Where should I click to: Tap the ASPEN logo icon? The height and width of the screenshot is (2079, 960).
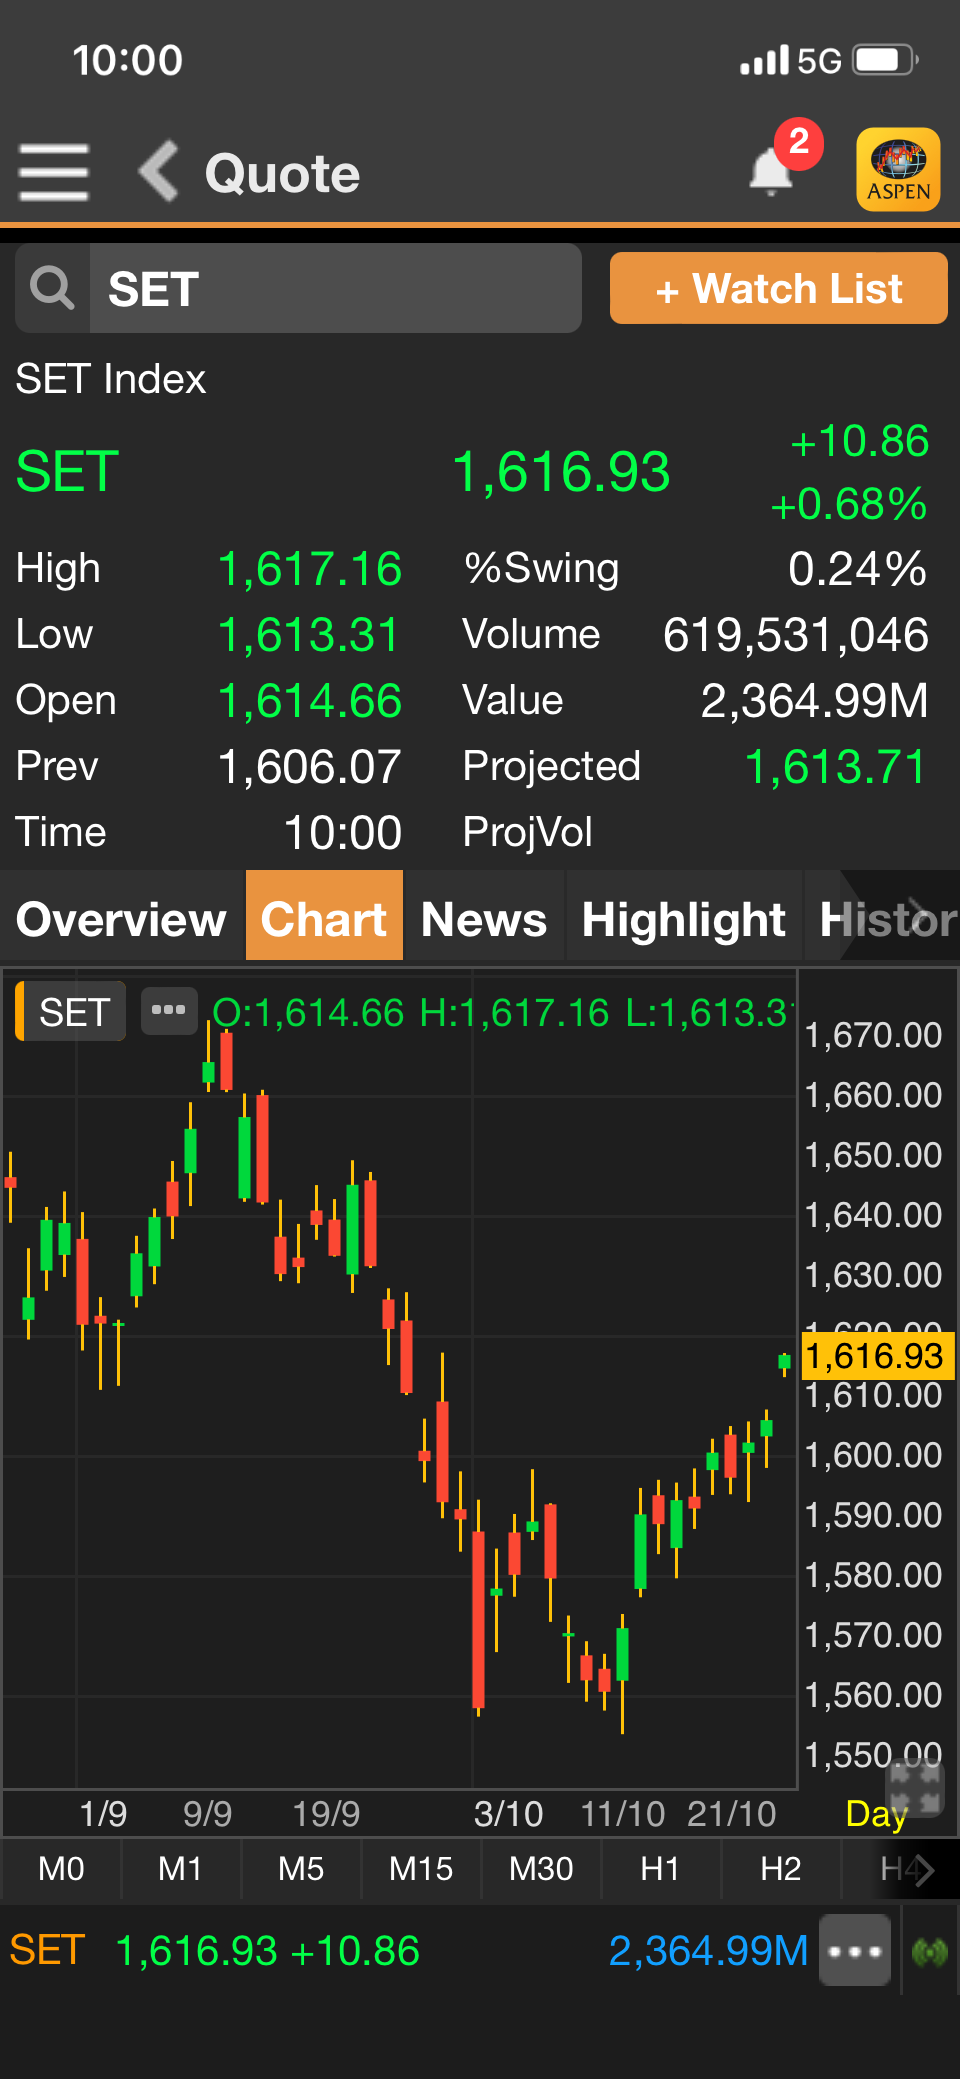click(898, 170)
